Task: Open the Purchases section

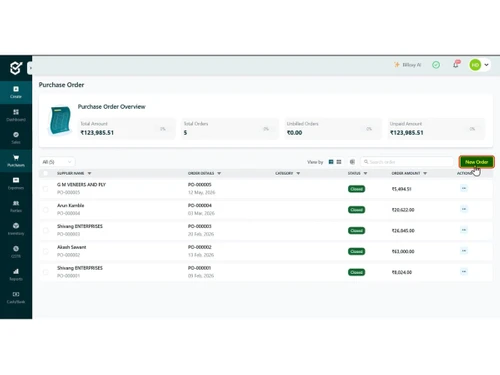Action: pos(16,161)
